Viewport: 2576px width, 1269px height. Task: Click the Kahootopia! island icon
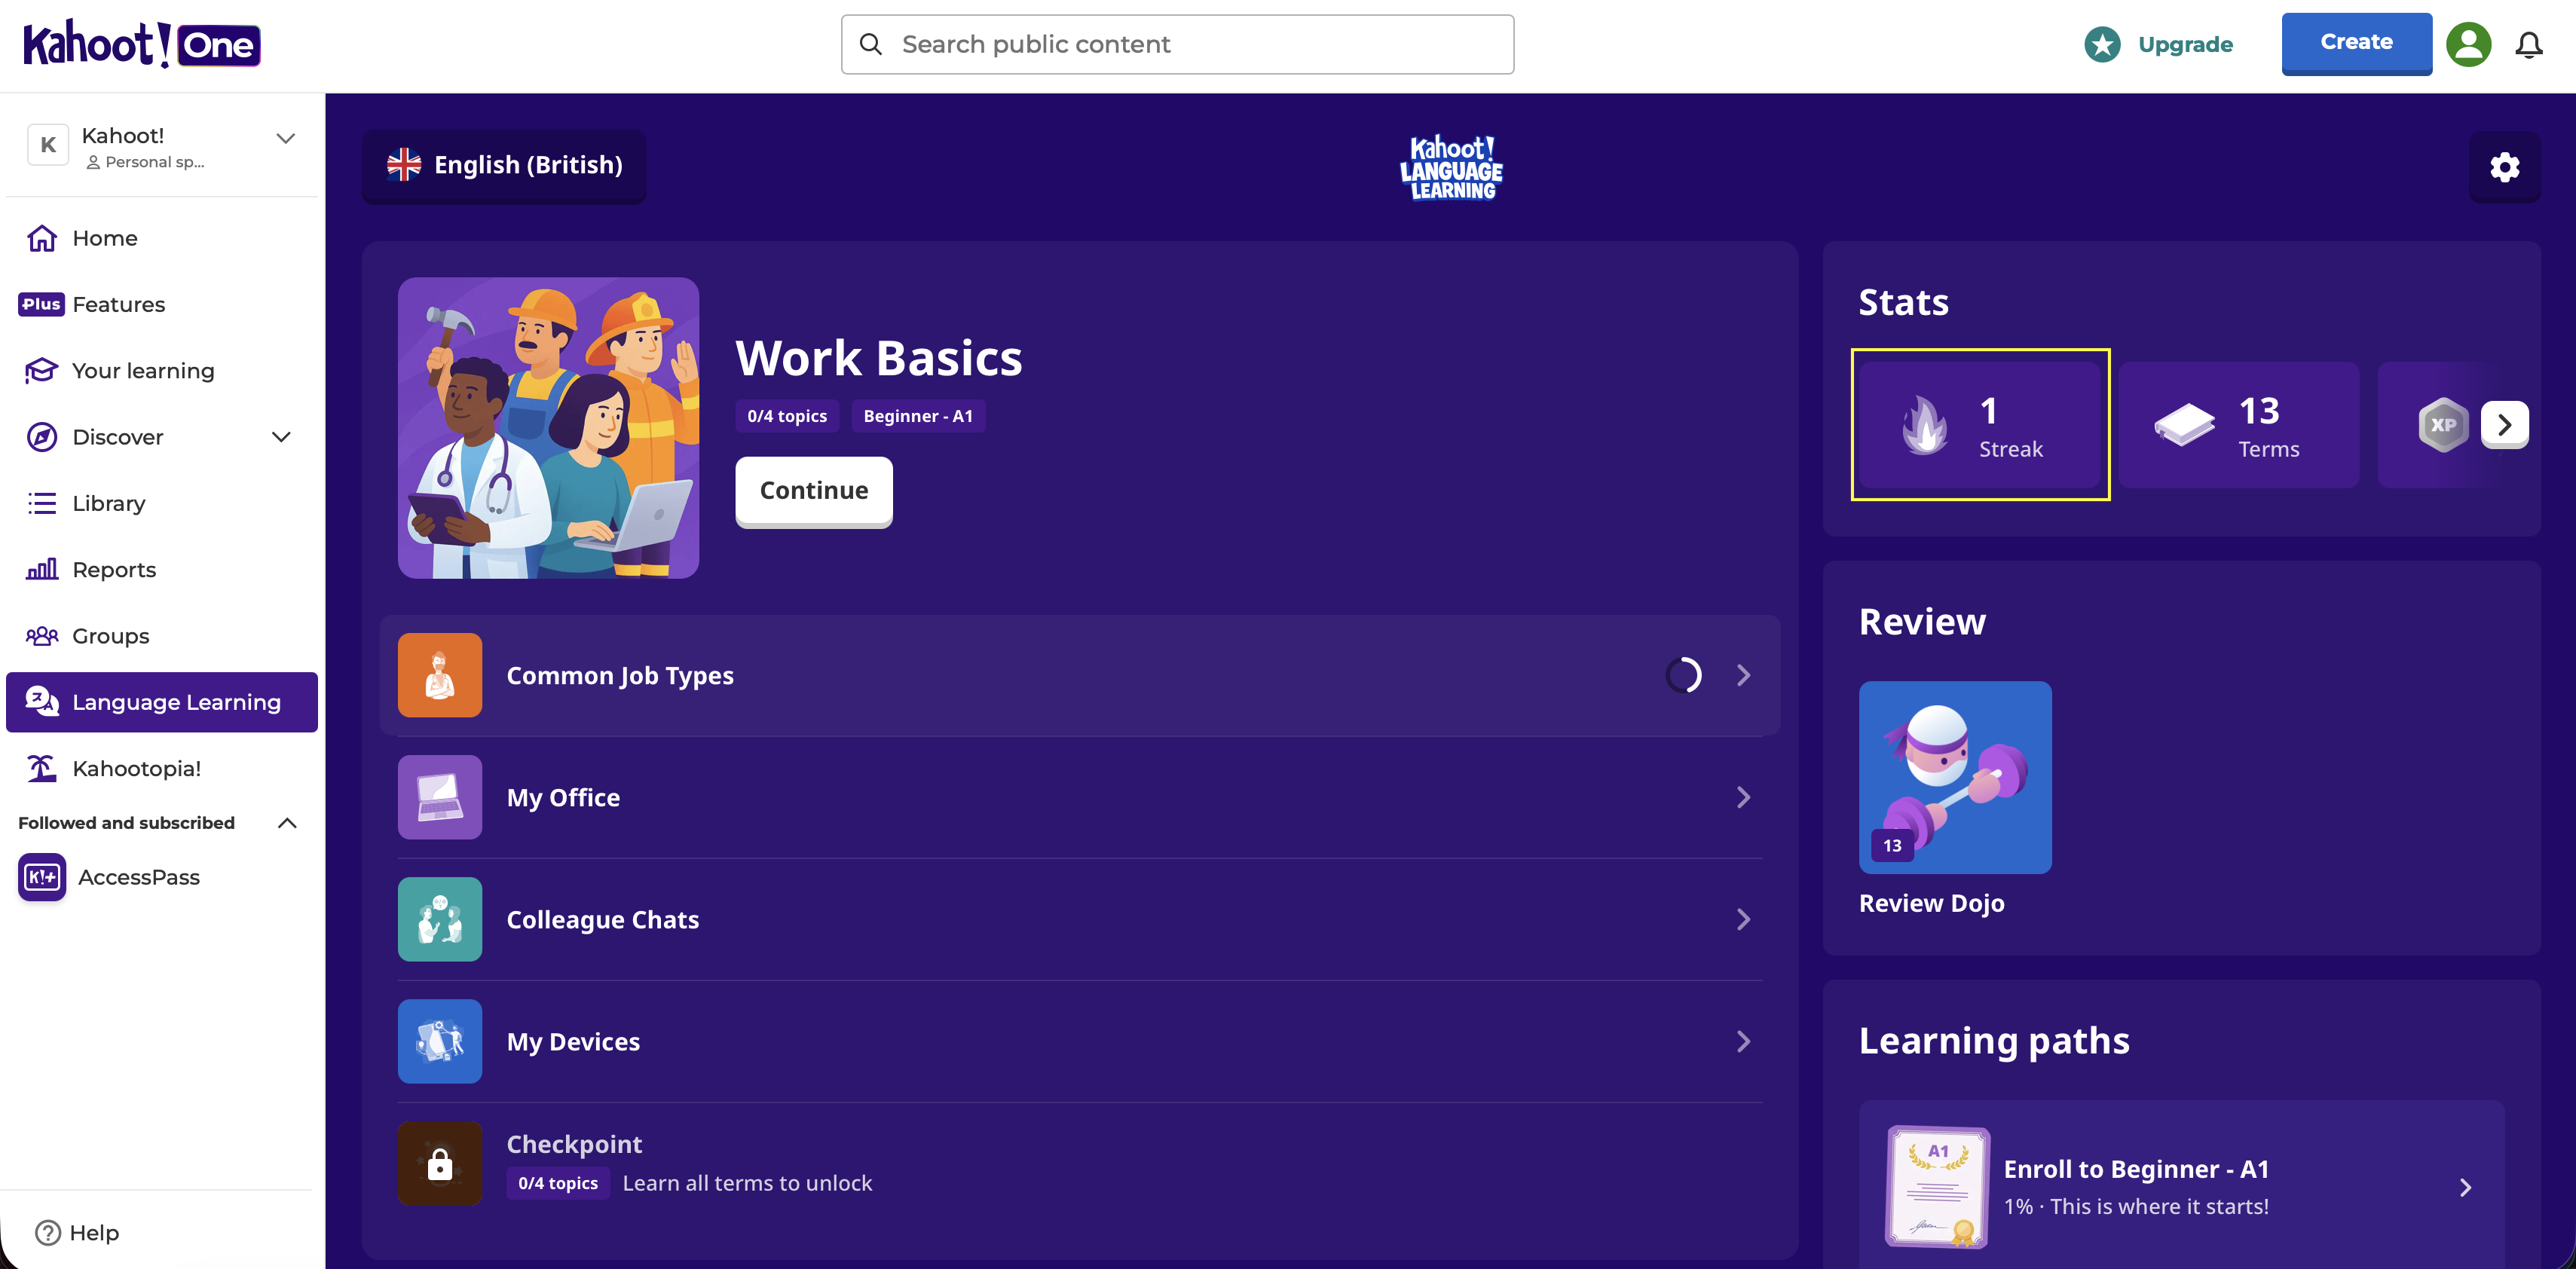42,768
